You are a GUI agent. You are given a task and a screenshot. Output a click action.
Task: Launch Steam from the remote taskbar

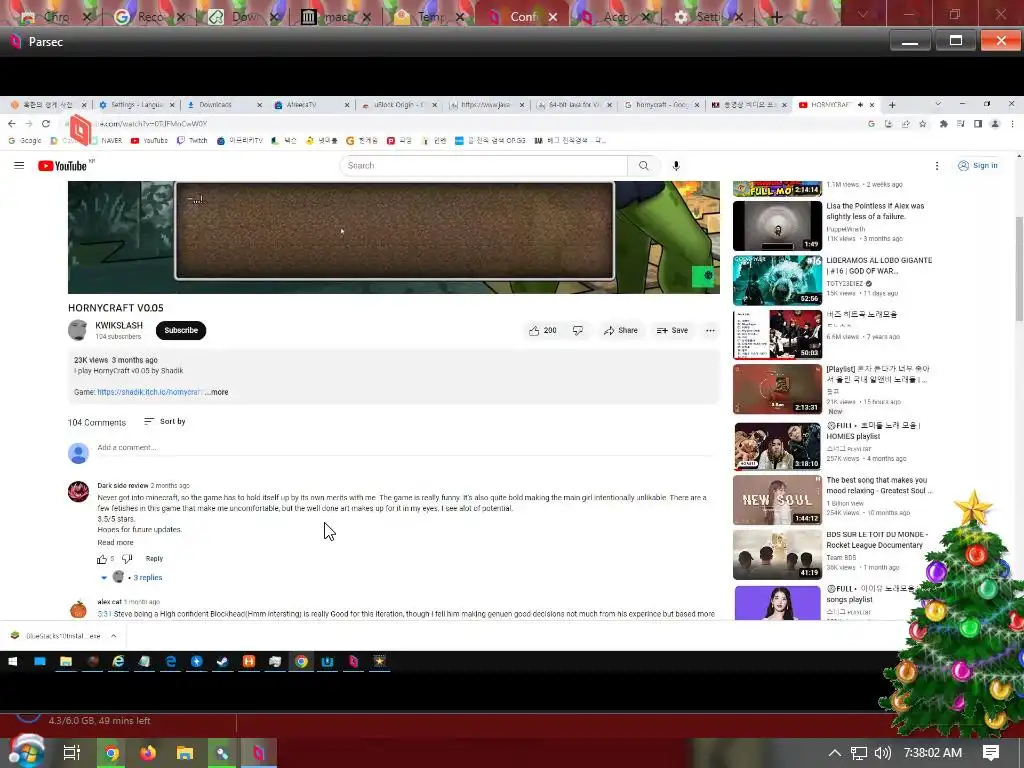(x=223, y=662)
